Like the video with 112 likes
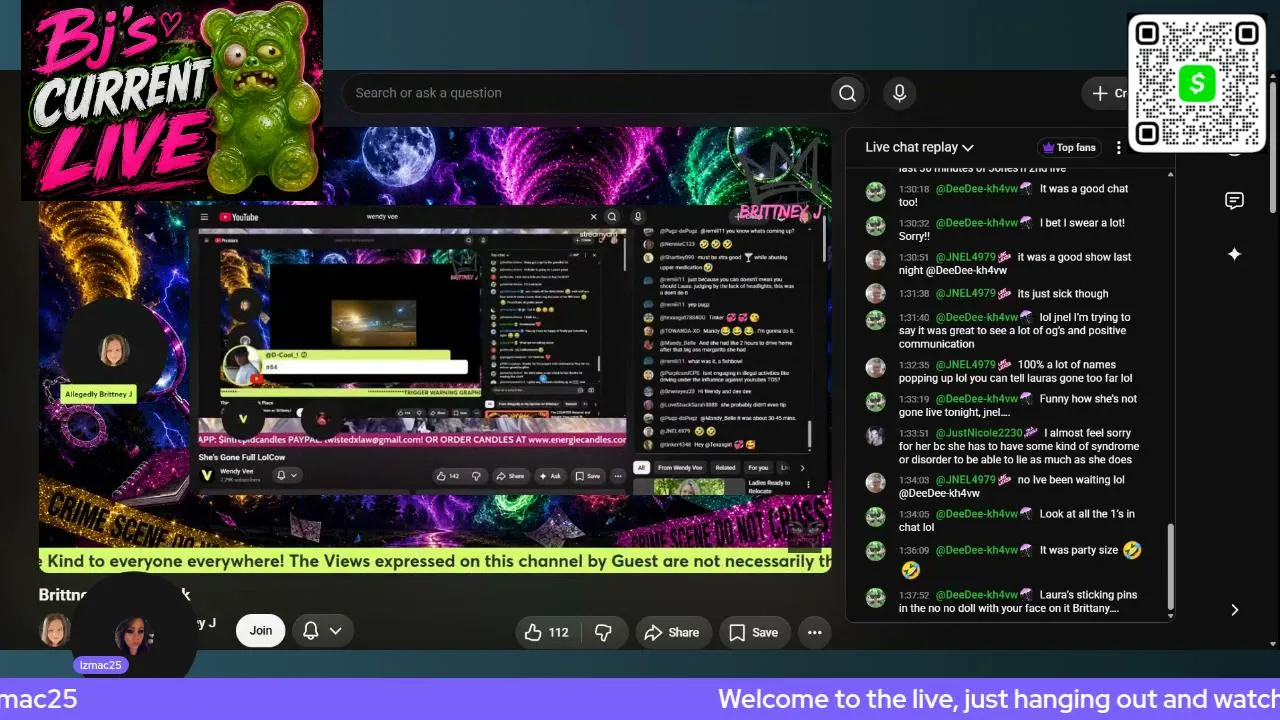The width and height of the screenshot is (1280, 720). [x=546, y=632]
